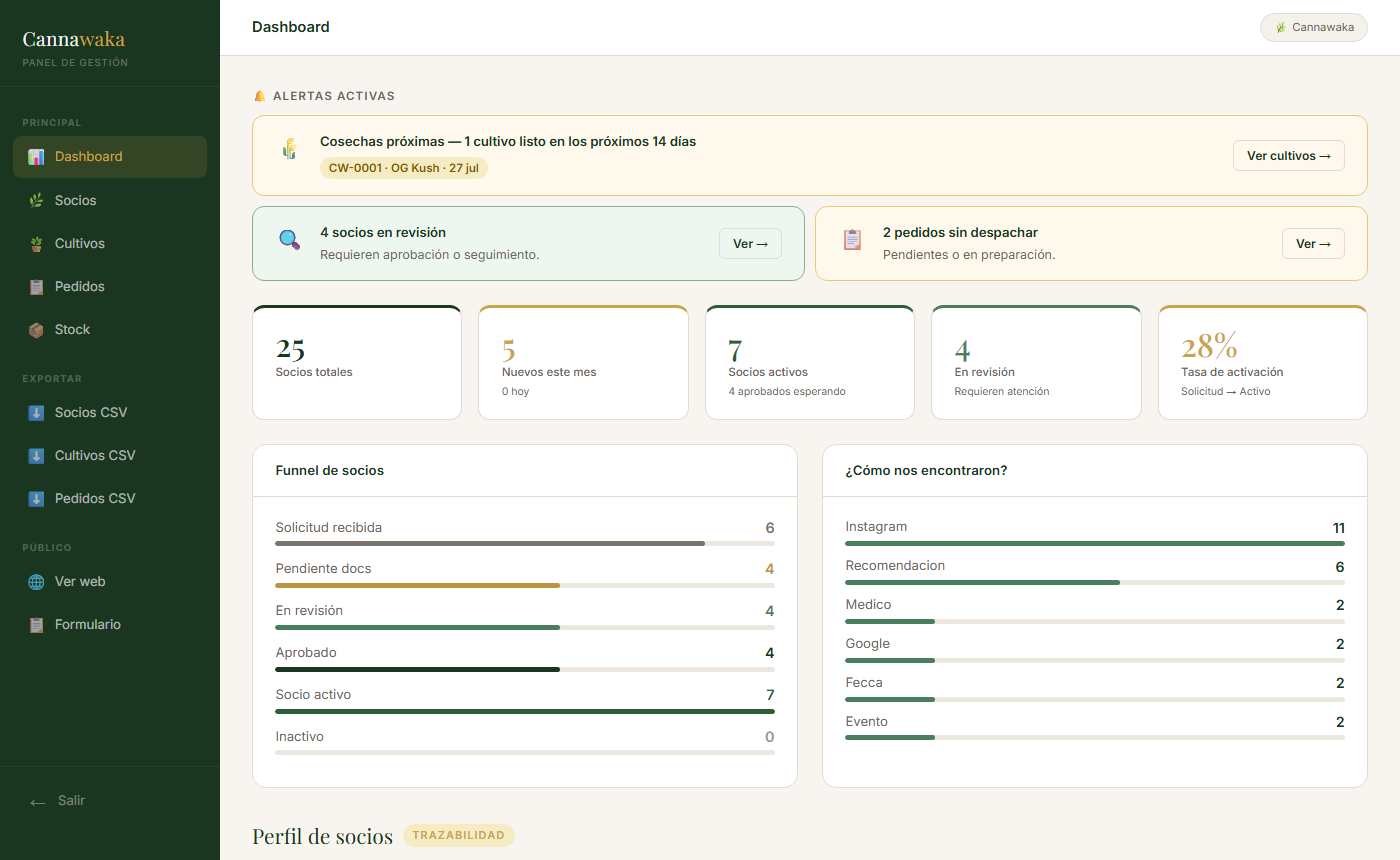Click the Stock box icon
The width and height of the screenshot is (1400, 860).
[x=36, y=330]
